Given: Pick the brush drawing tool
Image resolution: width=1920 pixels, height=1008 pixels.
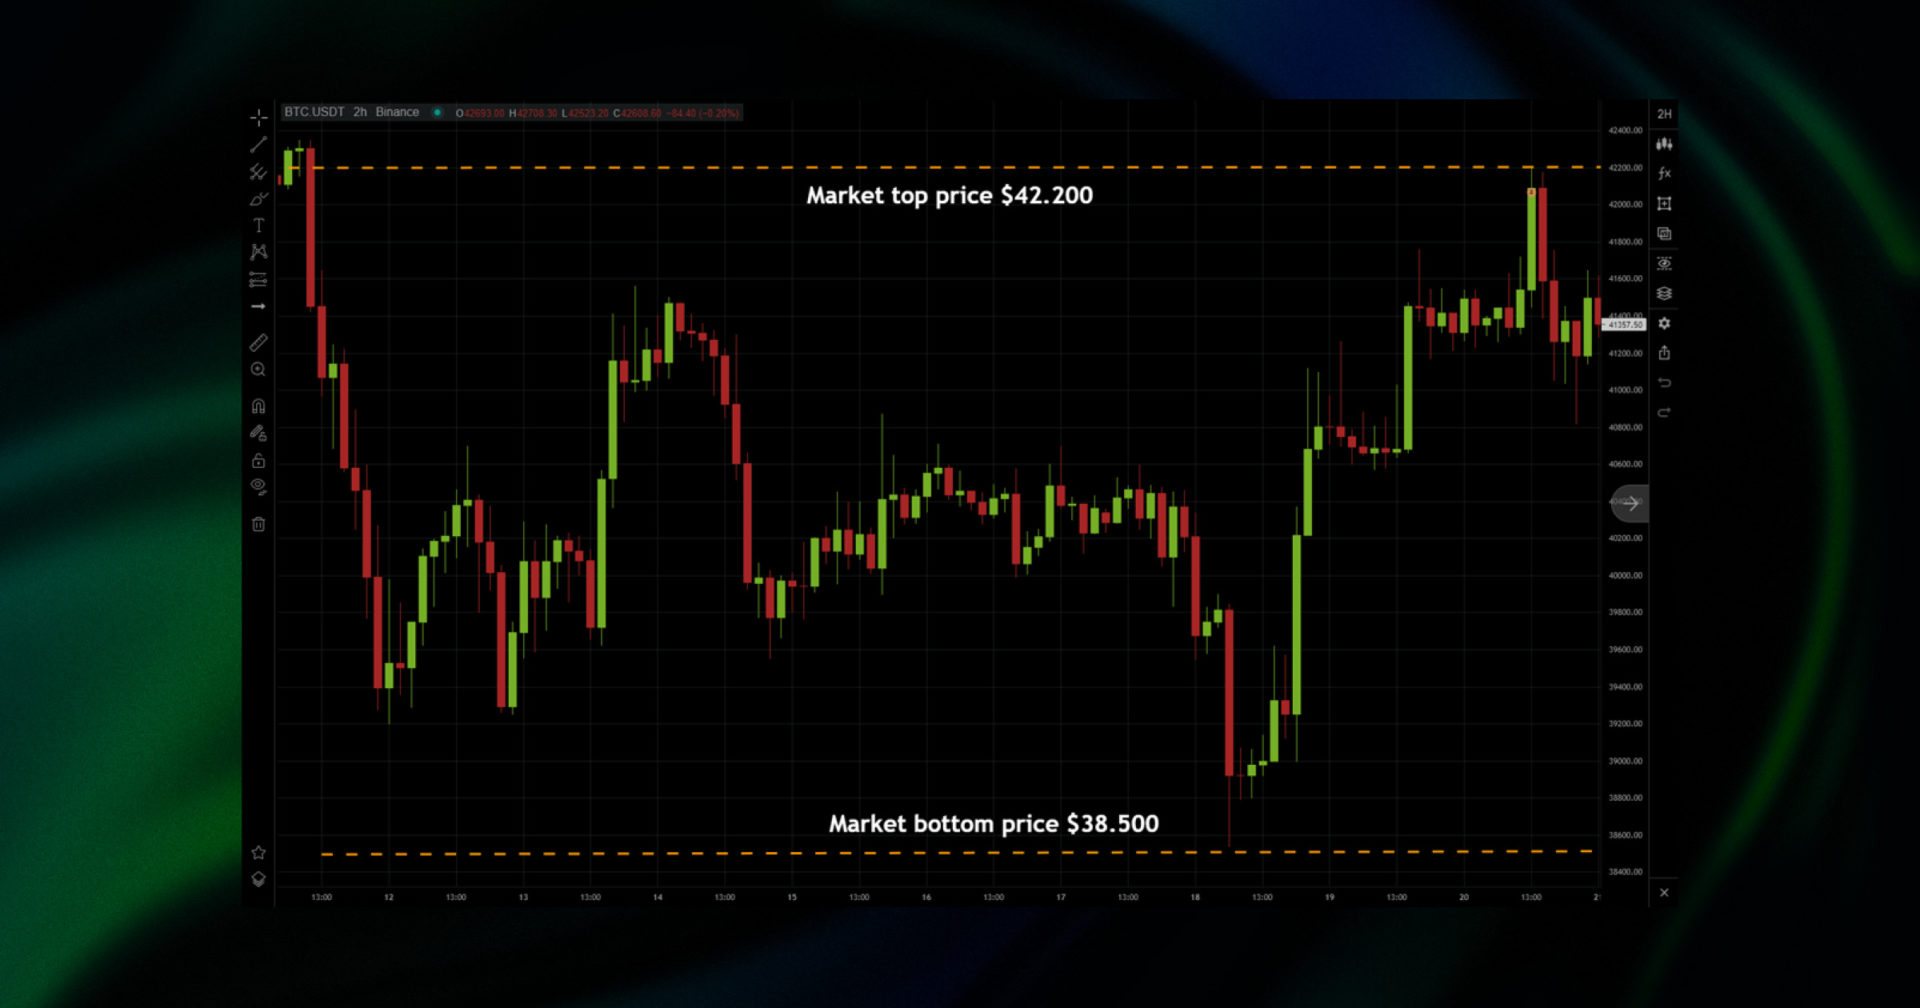Looking at the screenshot, I should coord(258,199).
